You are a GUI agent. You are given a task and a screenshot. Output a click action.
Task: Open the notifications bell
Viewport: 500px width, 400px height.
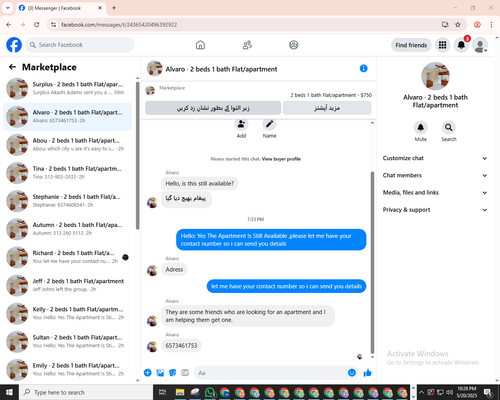point(461,45)
